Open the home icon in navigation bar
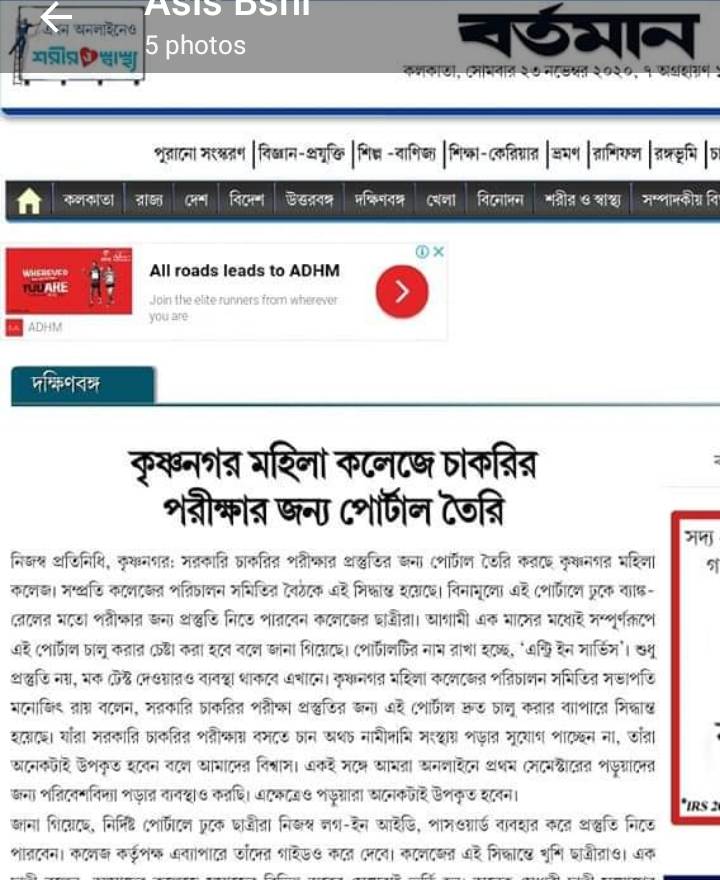This screenshot has height=880, width=720. (29, 200)
